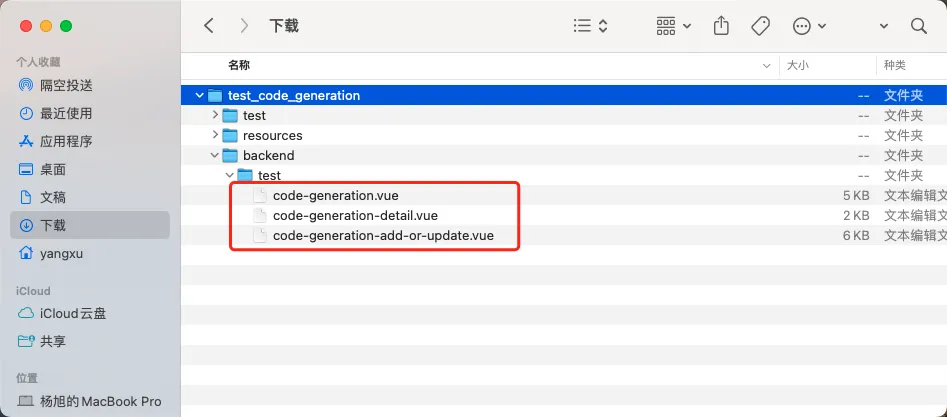Select 杨旭的MacBook Pro location
This screenshot has width=947, height=417.
(x=101, y=401)
